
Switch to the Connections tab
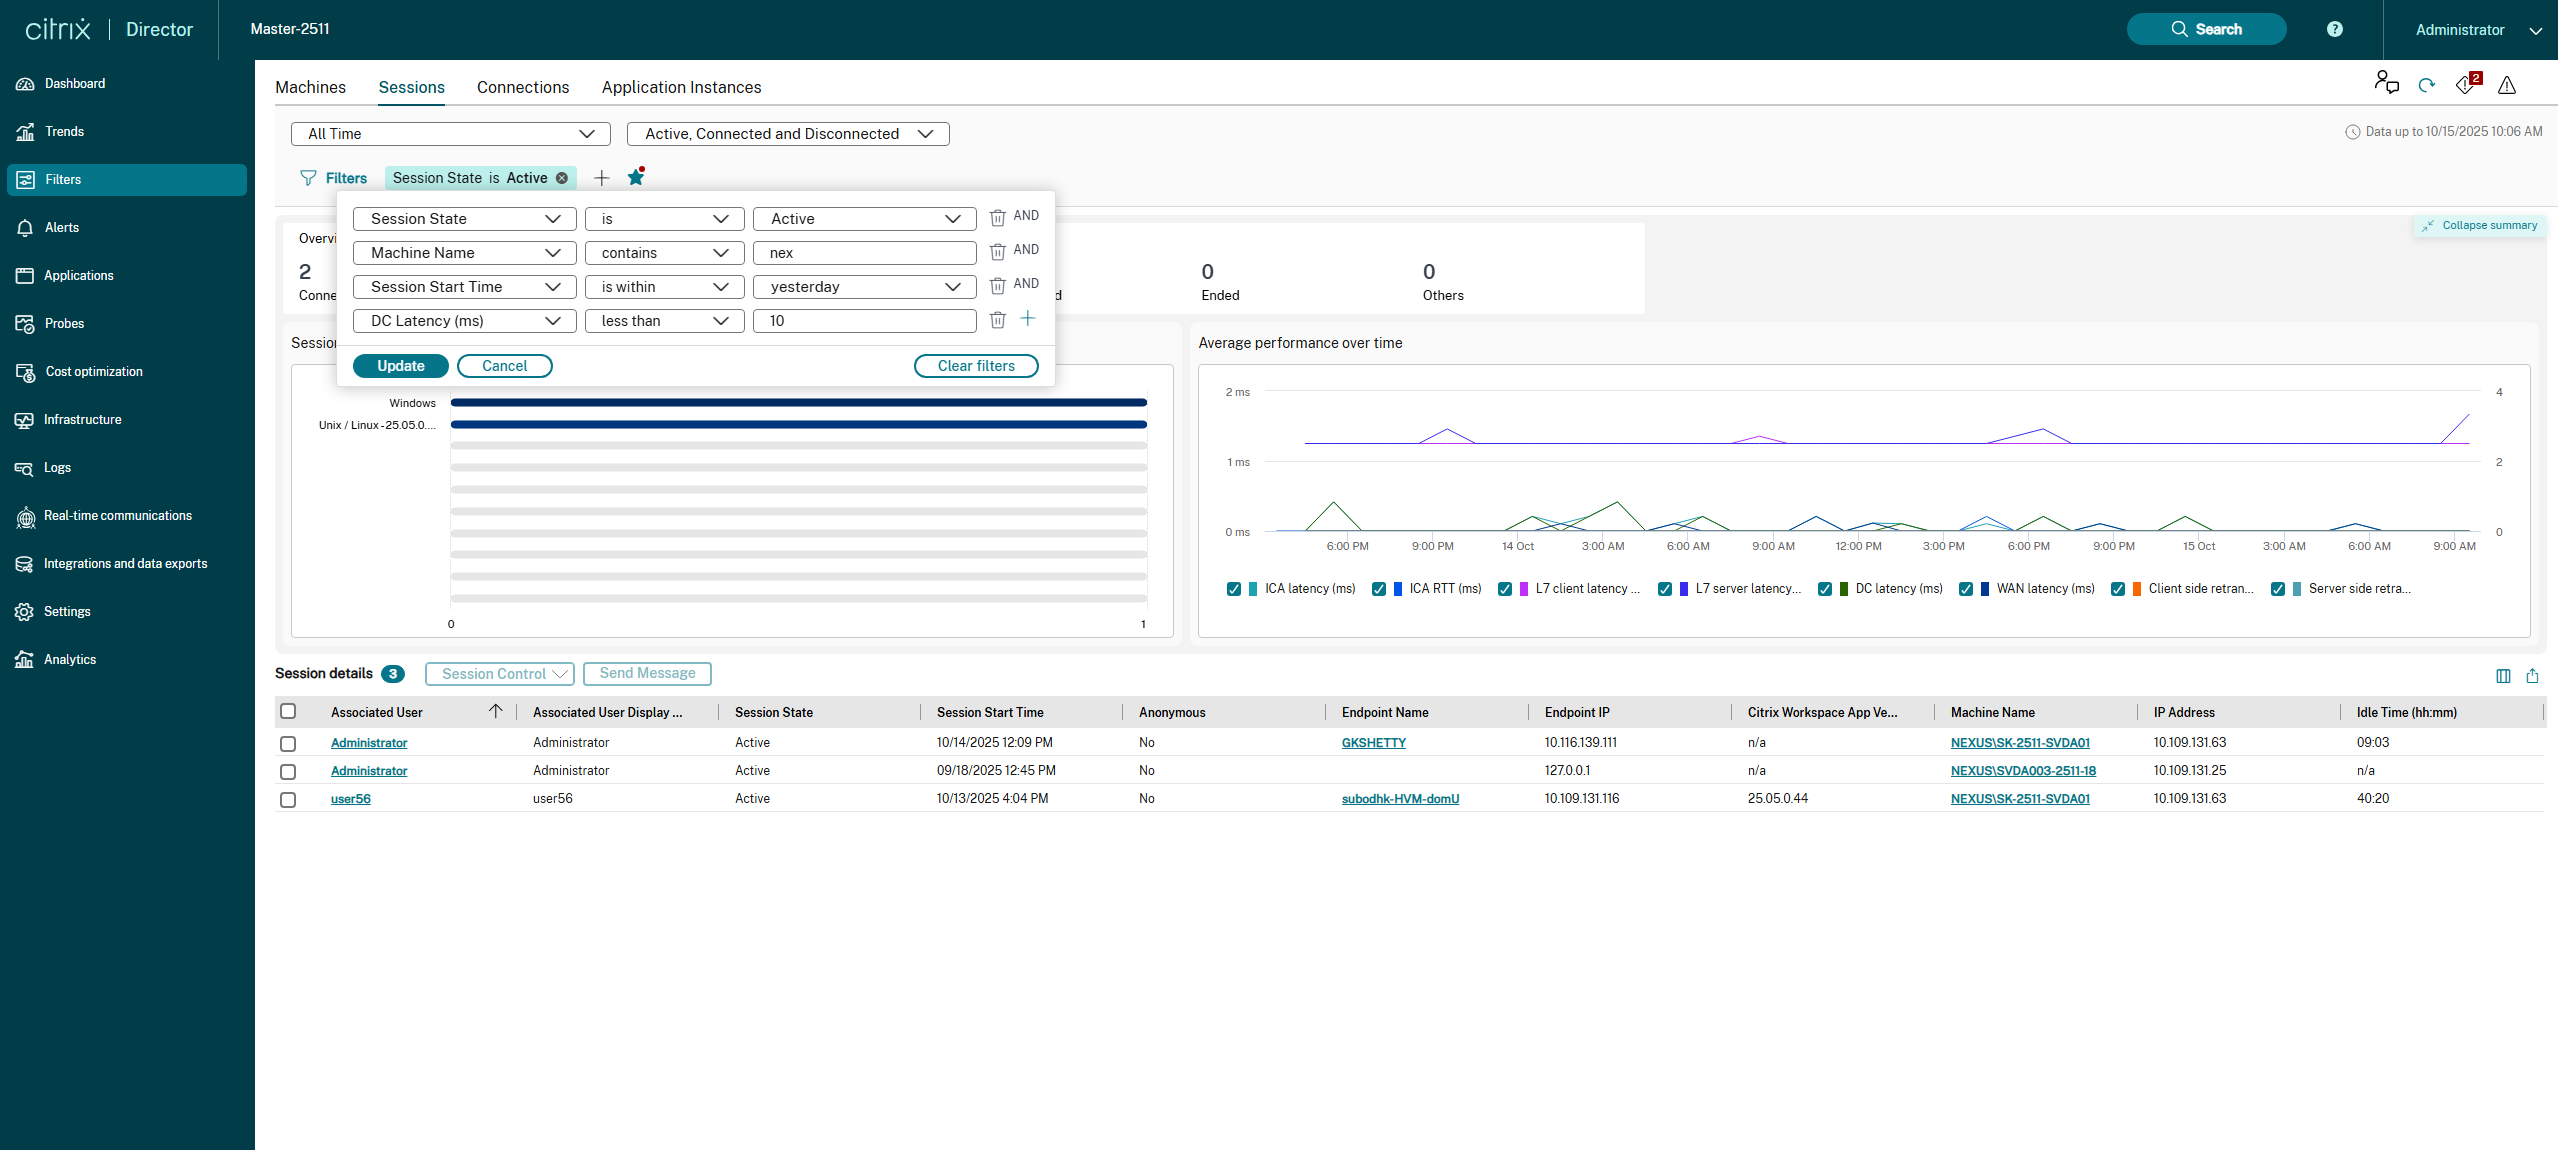coord(522,87)
